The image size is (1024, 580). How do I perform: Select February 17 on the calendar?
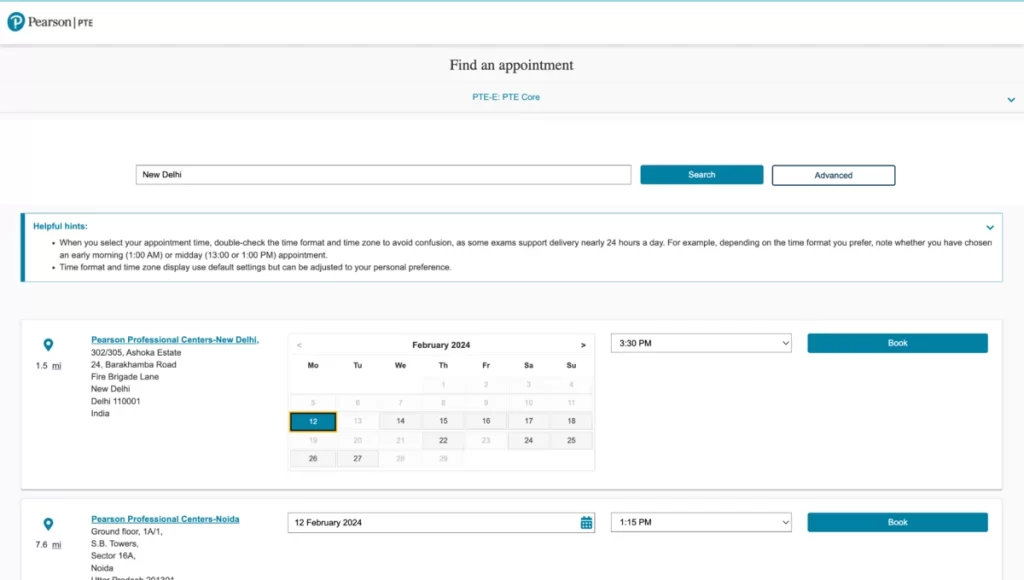click(528, 420)
